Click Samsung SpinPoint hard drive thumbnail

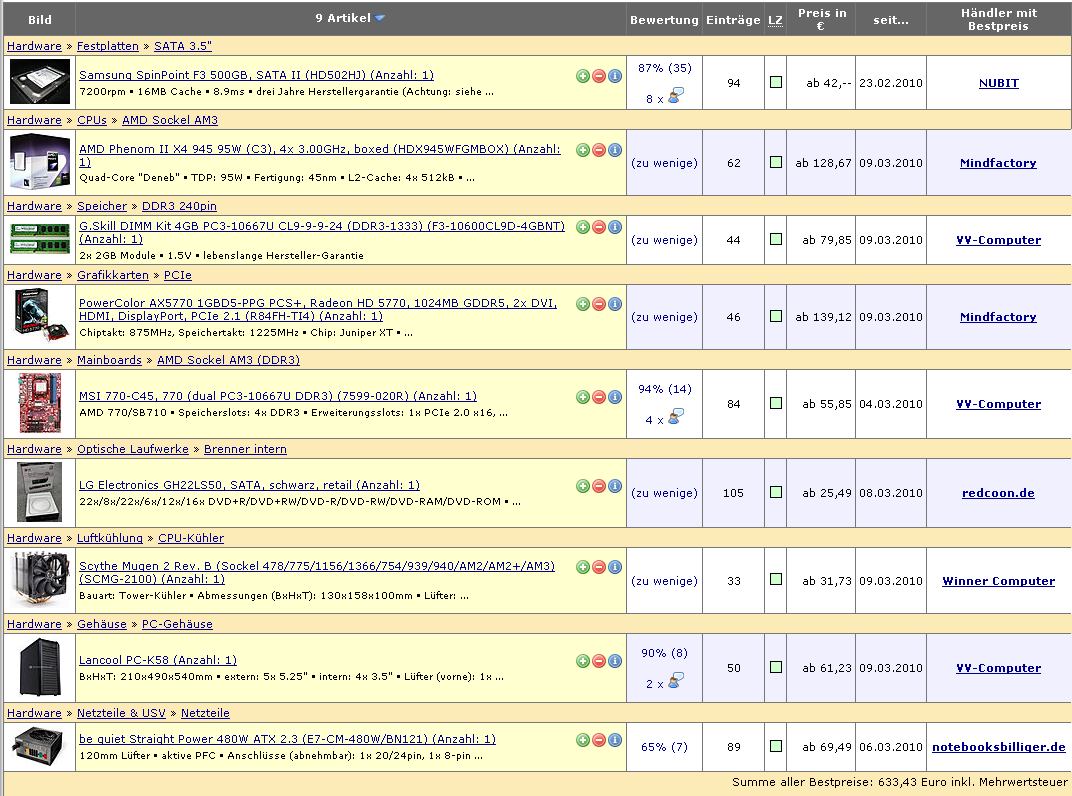[40, 82]
